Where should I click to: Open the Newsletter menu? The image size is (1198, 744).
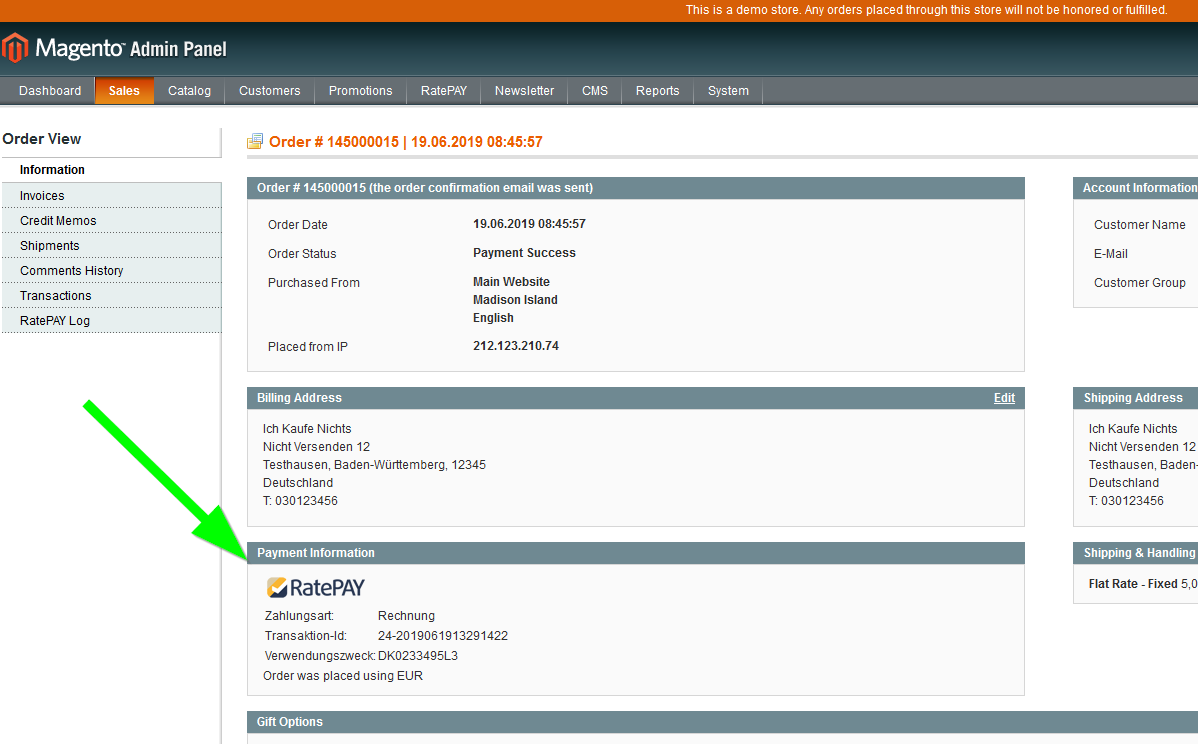point(524,91)
